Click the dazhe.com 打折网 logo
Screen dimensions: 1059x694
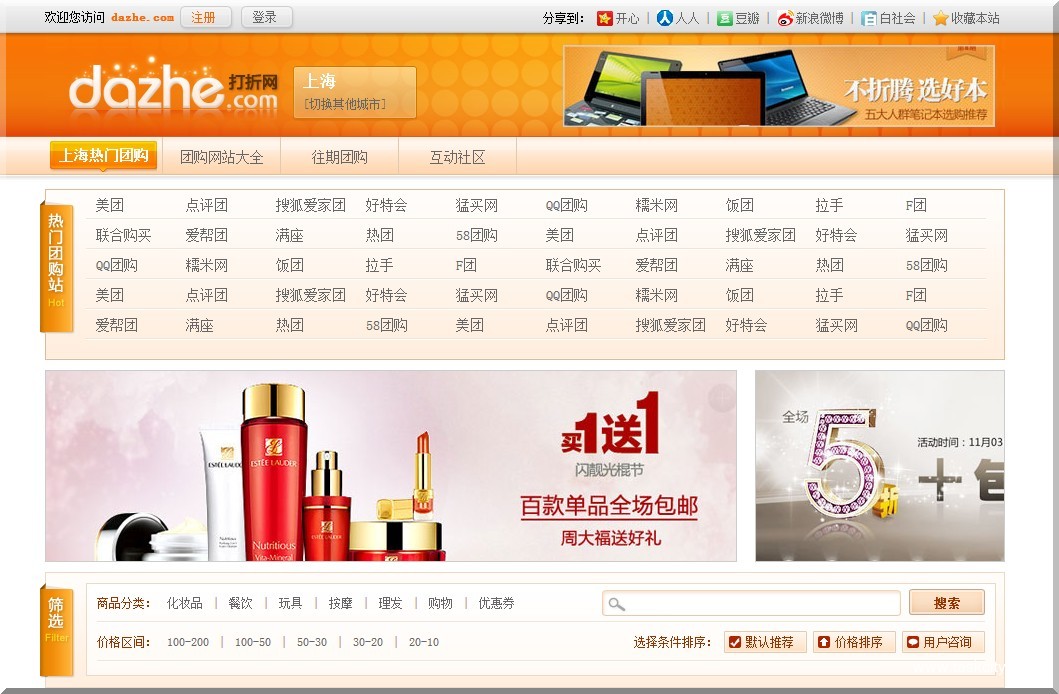click(173, 89)
